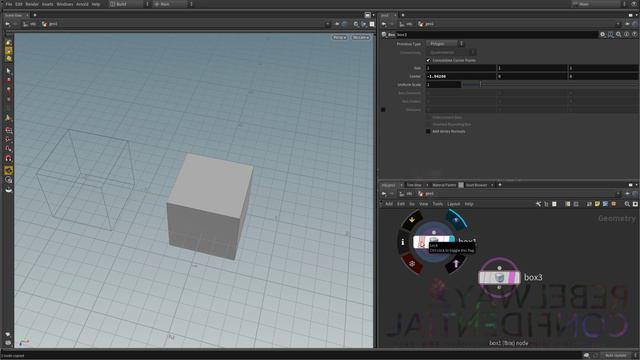Screen dimensions: 640x360
Task: Enable Add Vertex Normals checkbox
Action: pyautogui.click(x=428, y=131)
